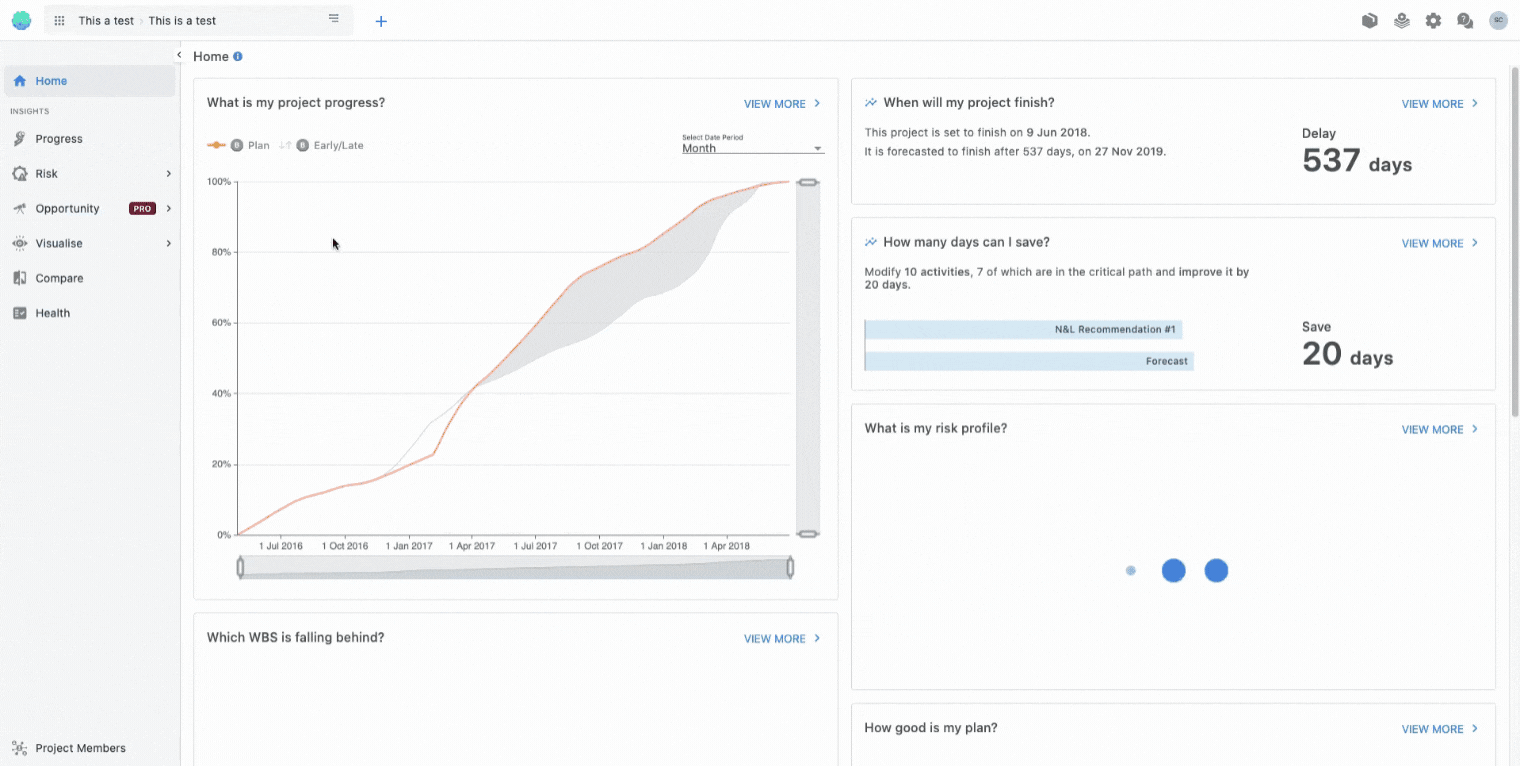Click the trend icon beside 'When will my project finish?'

point(871,102)
